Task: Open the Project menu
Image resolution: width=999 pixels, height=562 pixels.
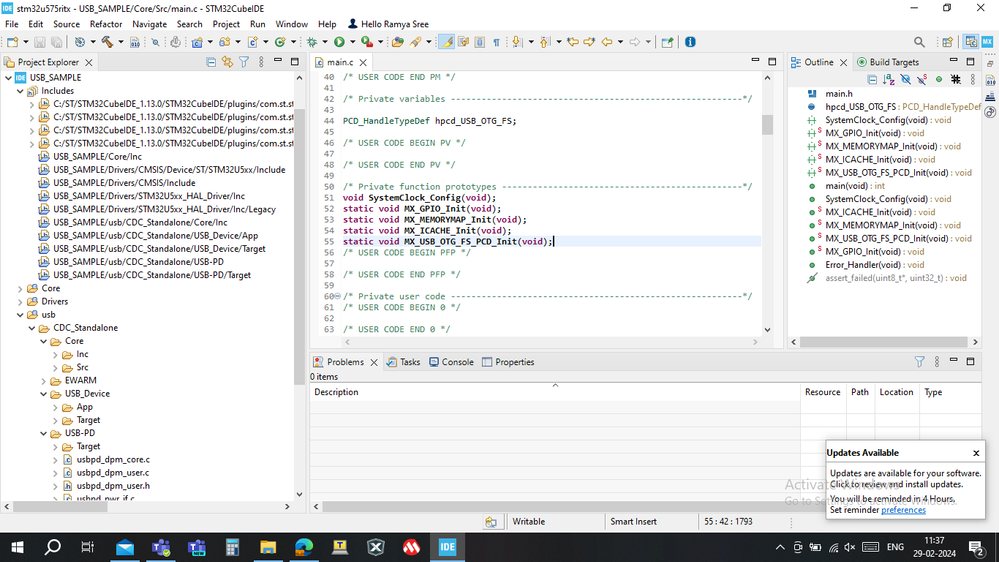Action: [x=226, y=24]
